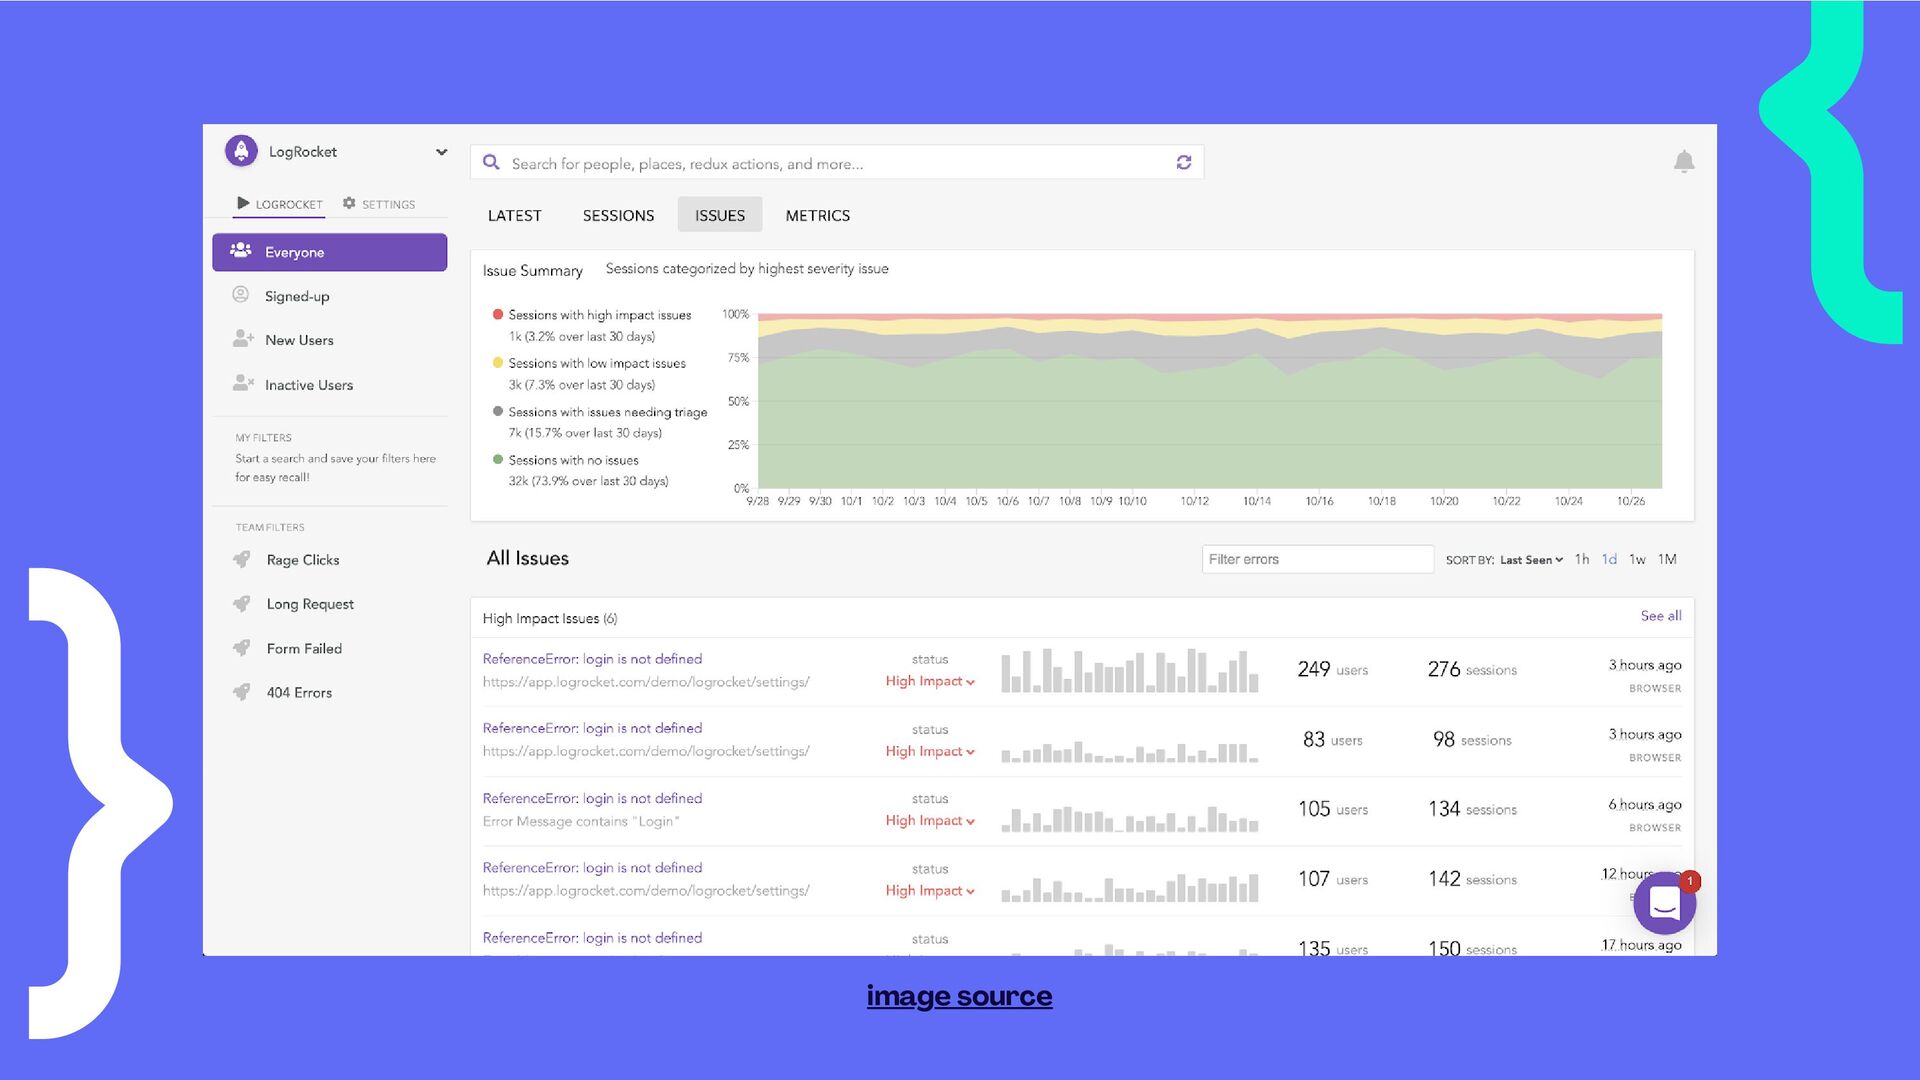Switch to the SESSIONS tab
The image size is (1920, 1080).
pos(618,215)
